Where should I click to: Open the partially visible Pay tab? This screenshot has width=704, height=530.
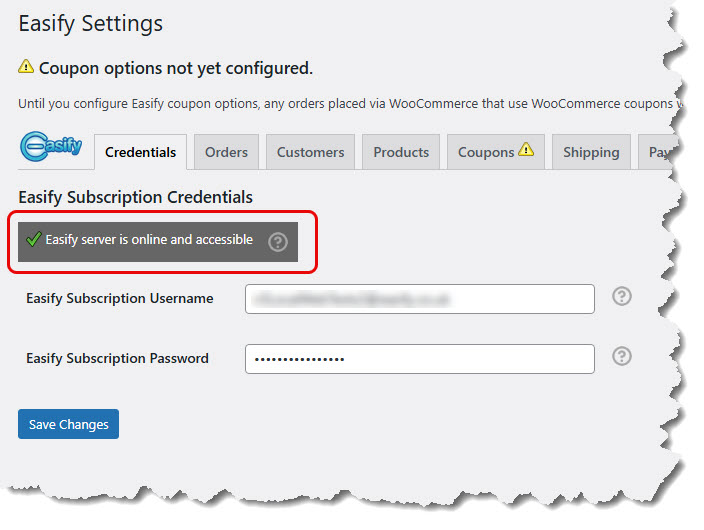[x=659, y=152]
